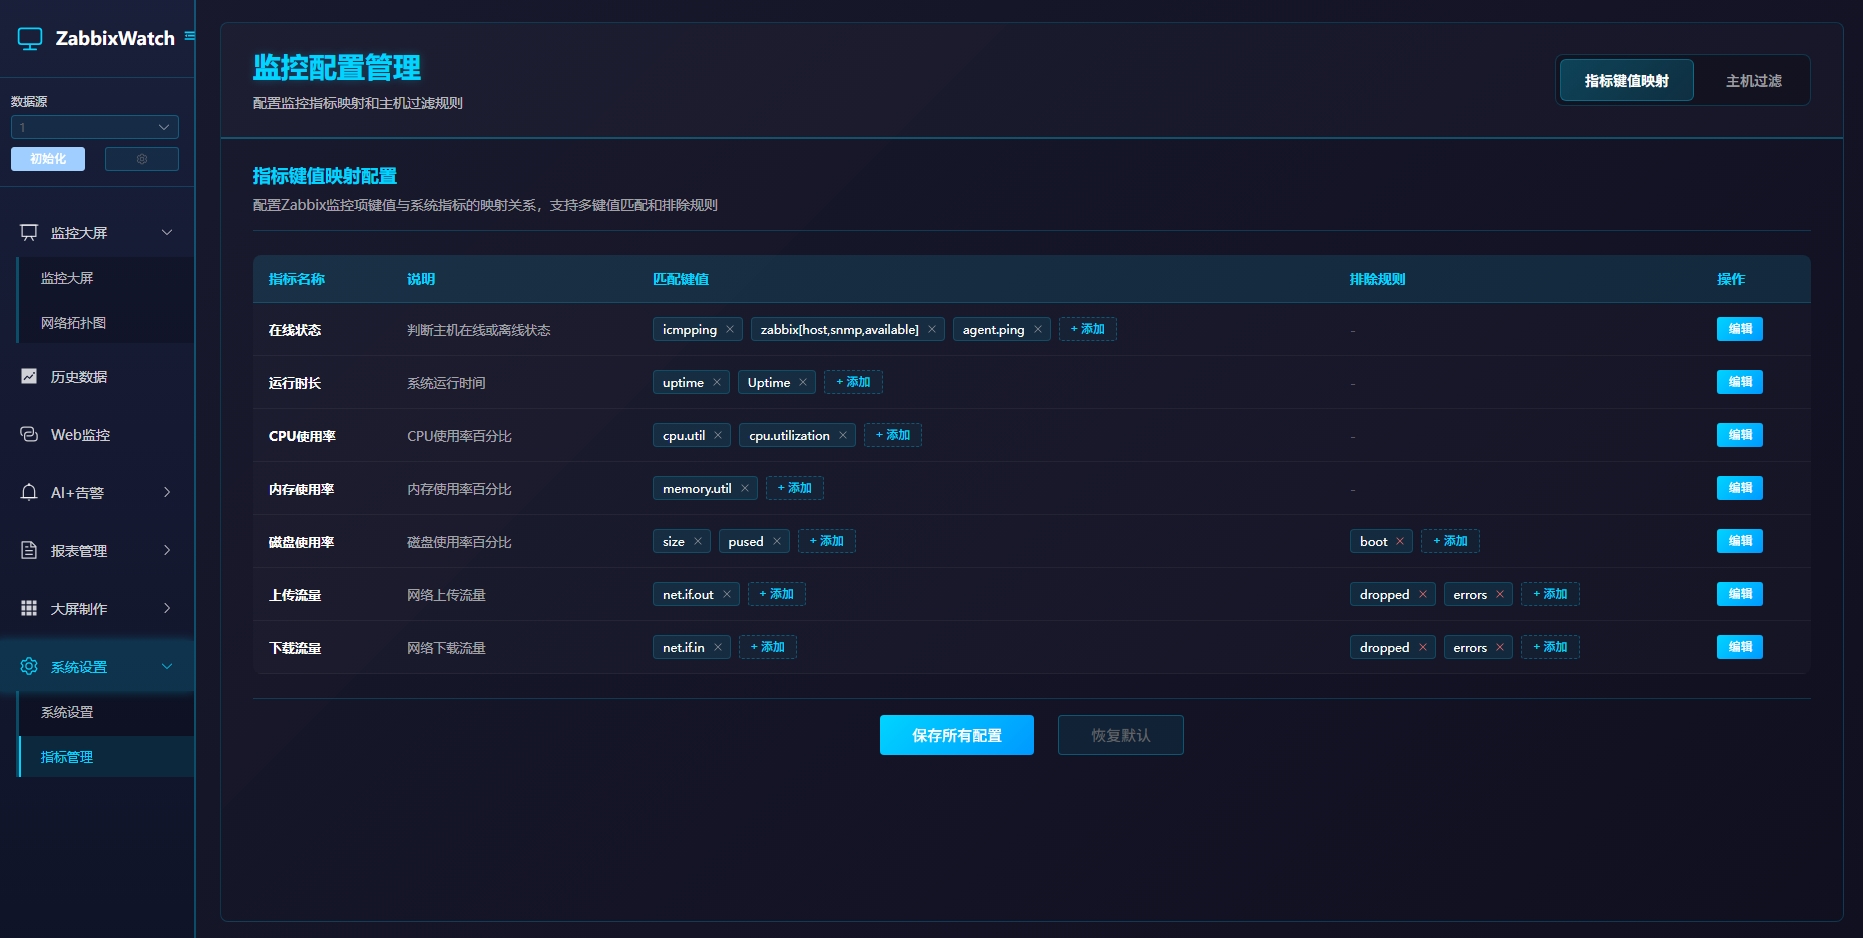Screen dimensions: 1863x938
Task: Click the gear settings button under data source
Action: coord(142,159)
